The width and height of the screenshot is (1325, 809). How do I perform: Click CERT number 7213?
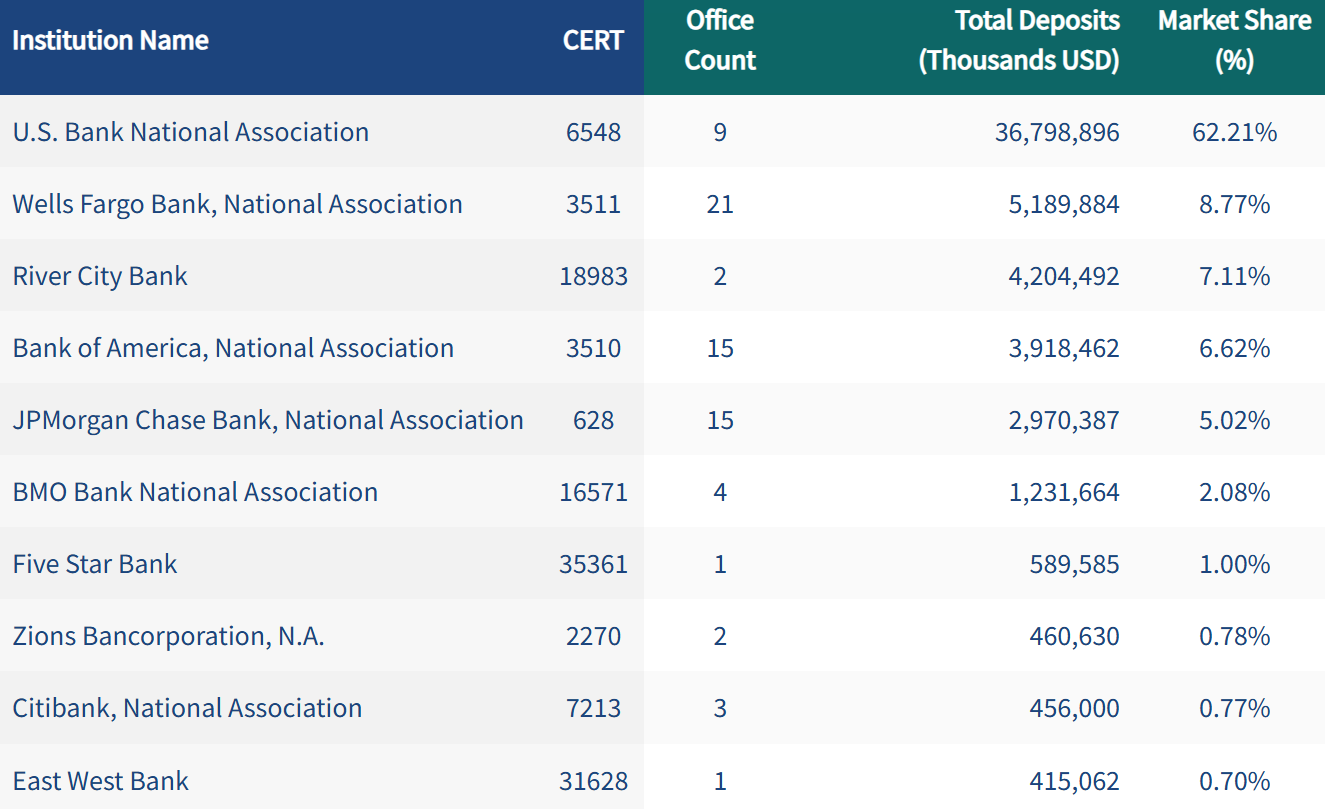[594, 708]
